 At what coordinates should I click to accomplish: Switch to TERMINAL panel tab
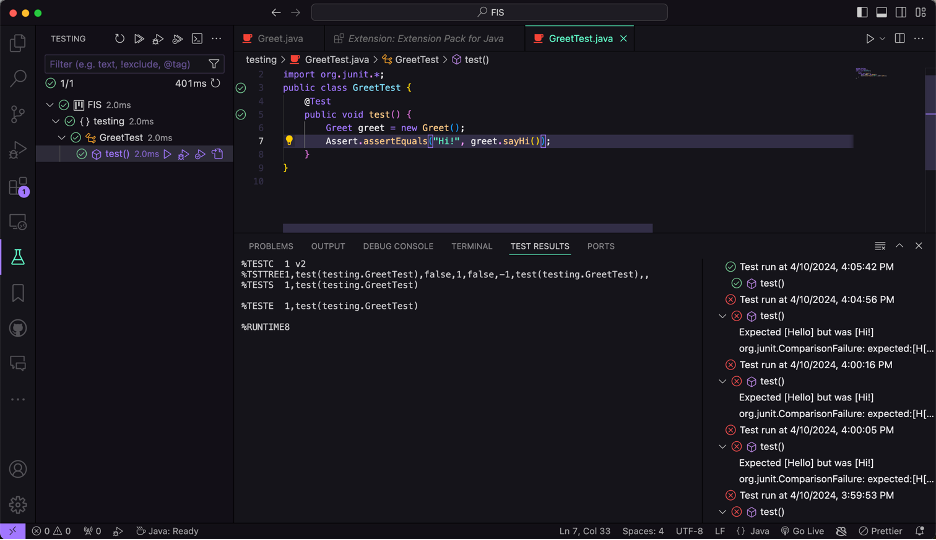coord(472,246)
